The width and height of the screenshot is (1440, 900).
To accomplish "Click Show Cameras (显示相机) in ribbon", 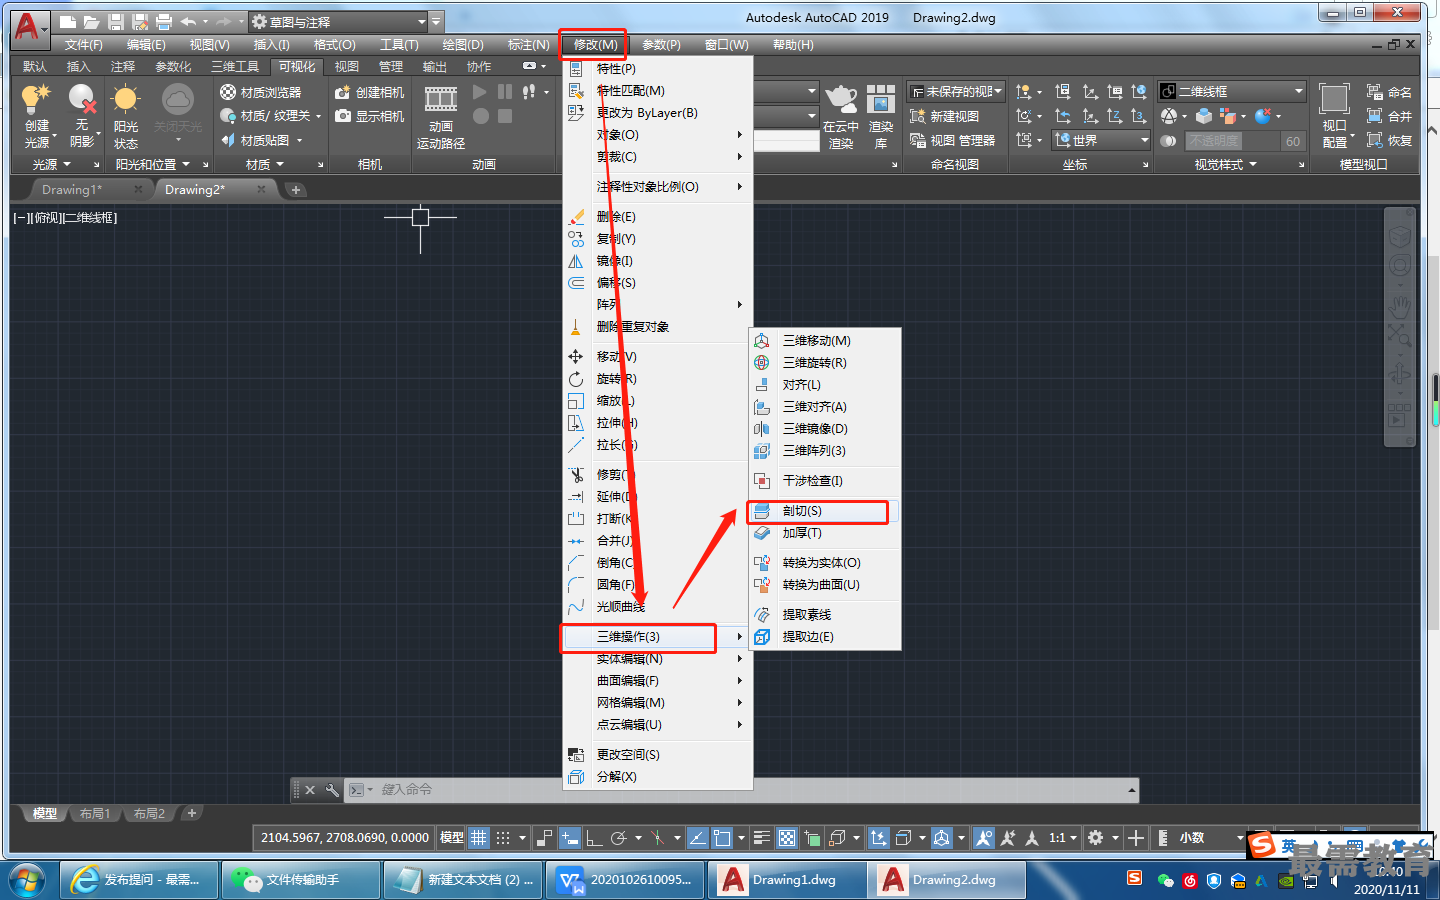I will (369, 116).
